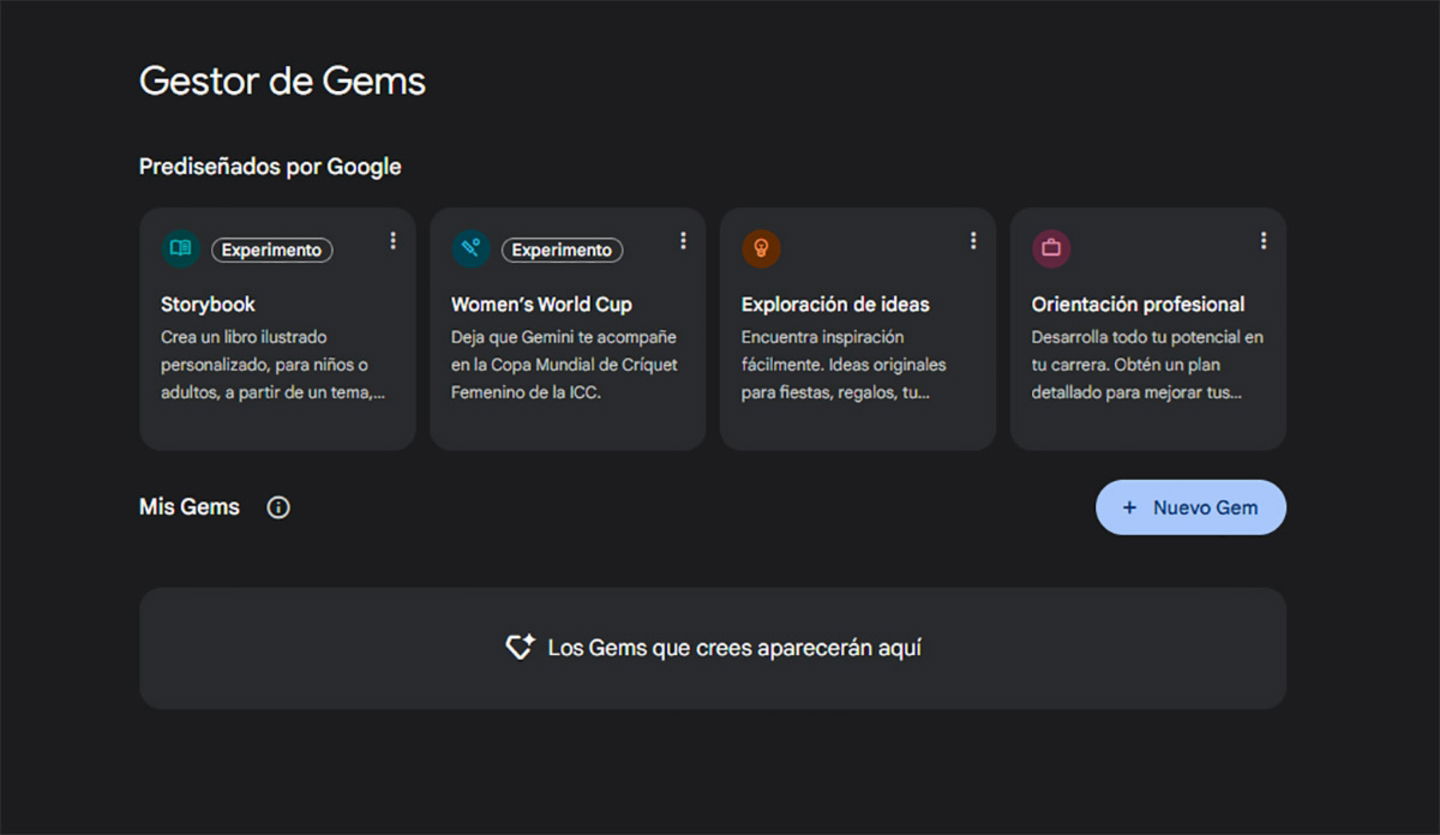Open the Orientación profesional Gem title
The height and width of the screenshot is (835, 1440).
1138,304
